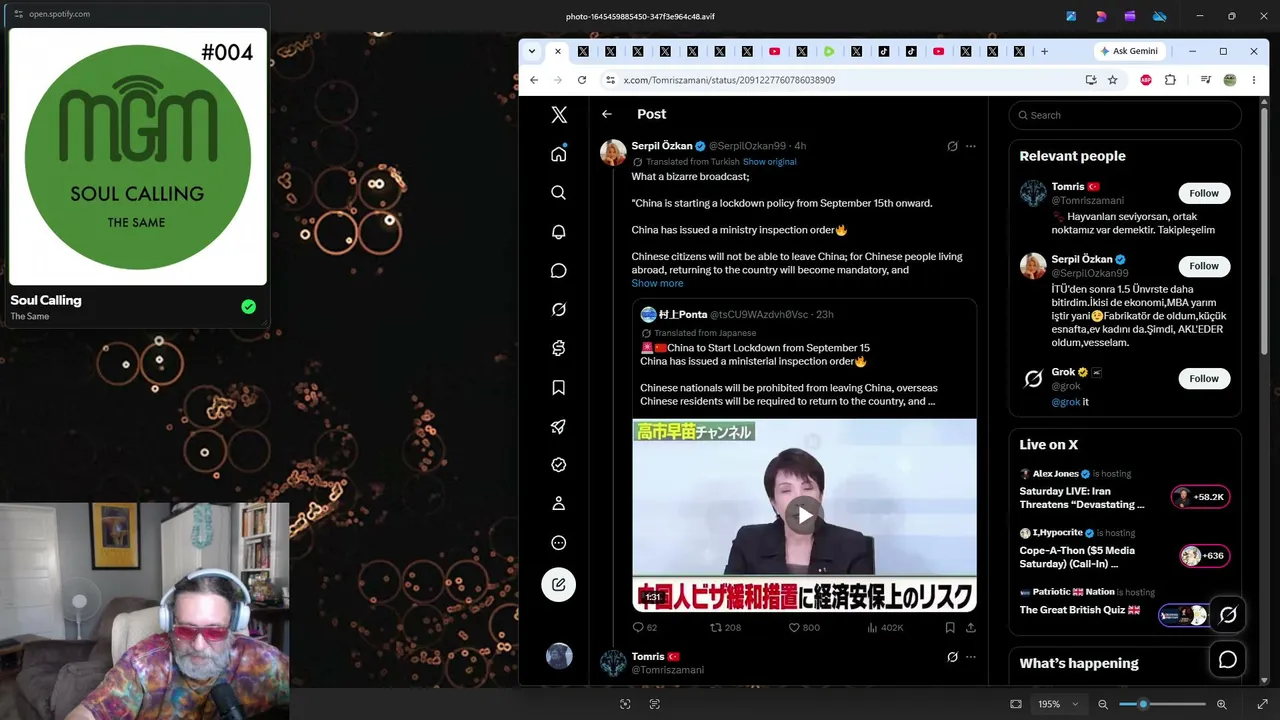Open Ask Gemini in Chrome
This screenshot has height=720, width=1280.
click(x=1129, y=51)
